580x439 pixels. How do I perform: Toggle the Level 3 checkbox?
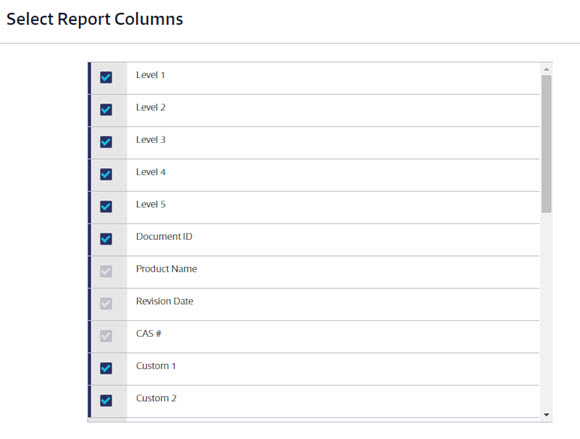click(106, 142)
